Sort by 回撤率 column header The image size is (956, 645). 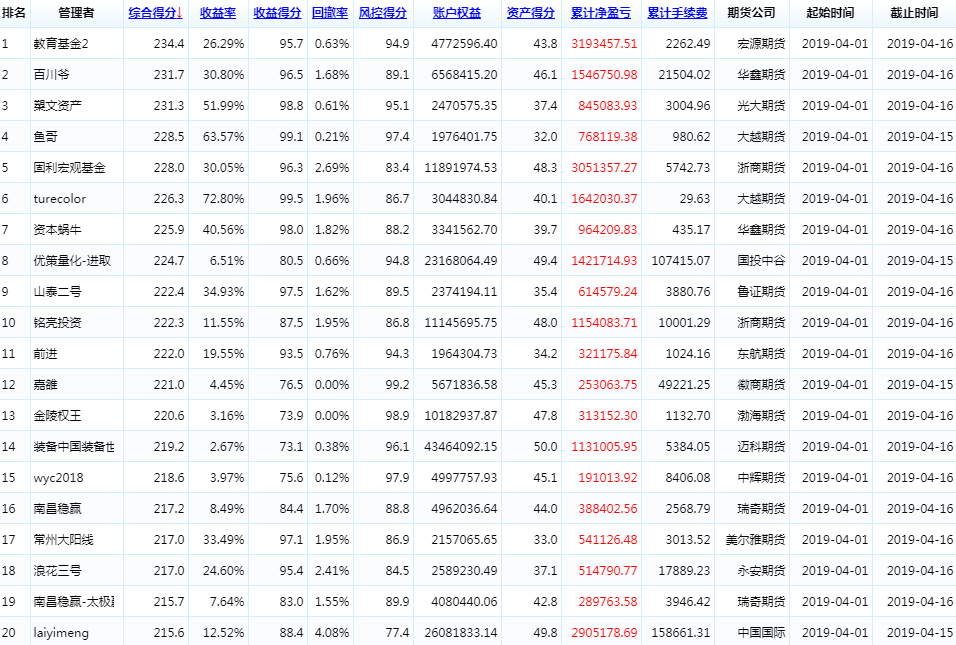[330, 13]
